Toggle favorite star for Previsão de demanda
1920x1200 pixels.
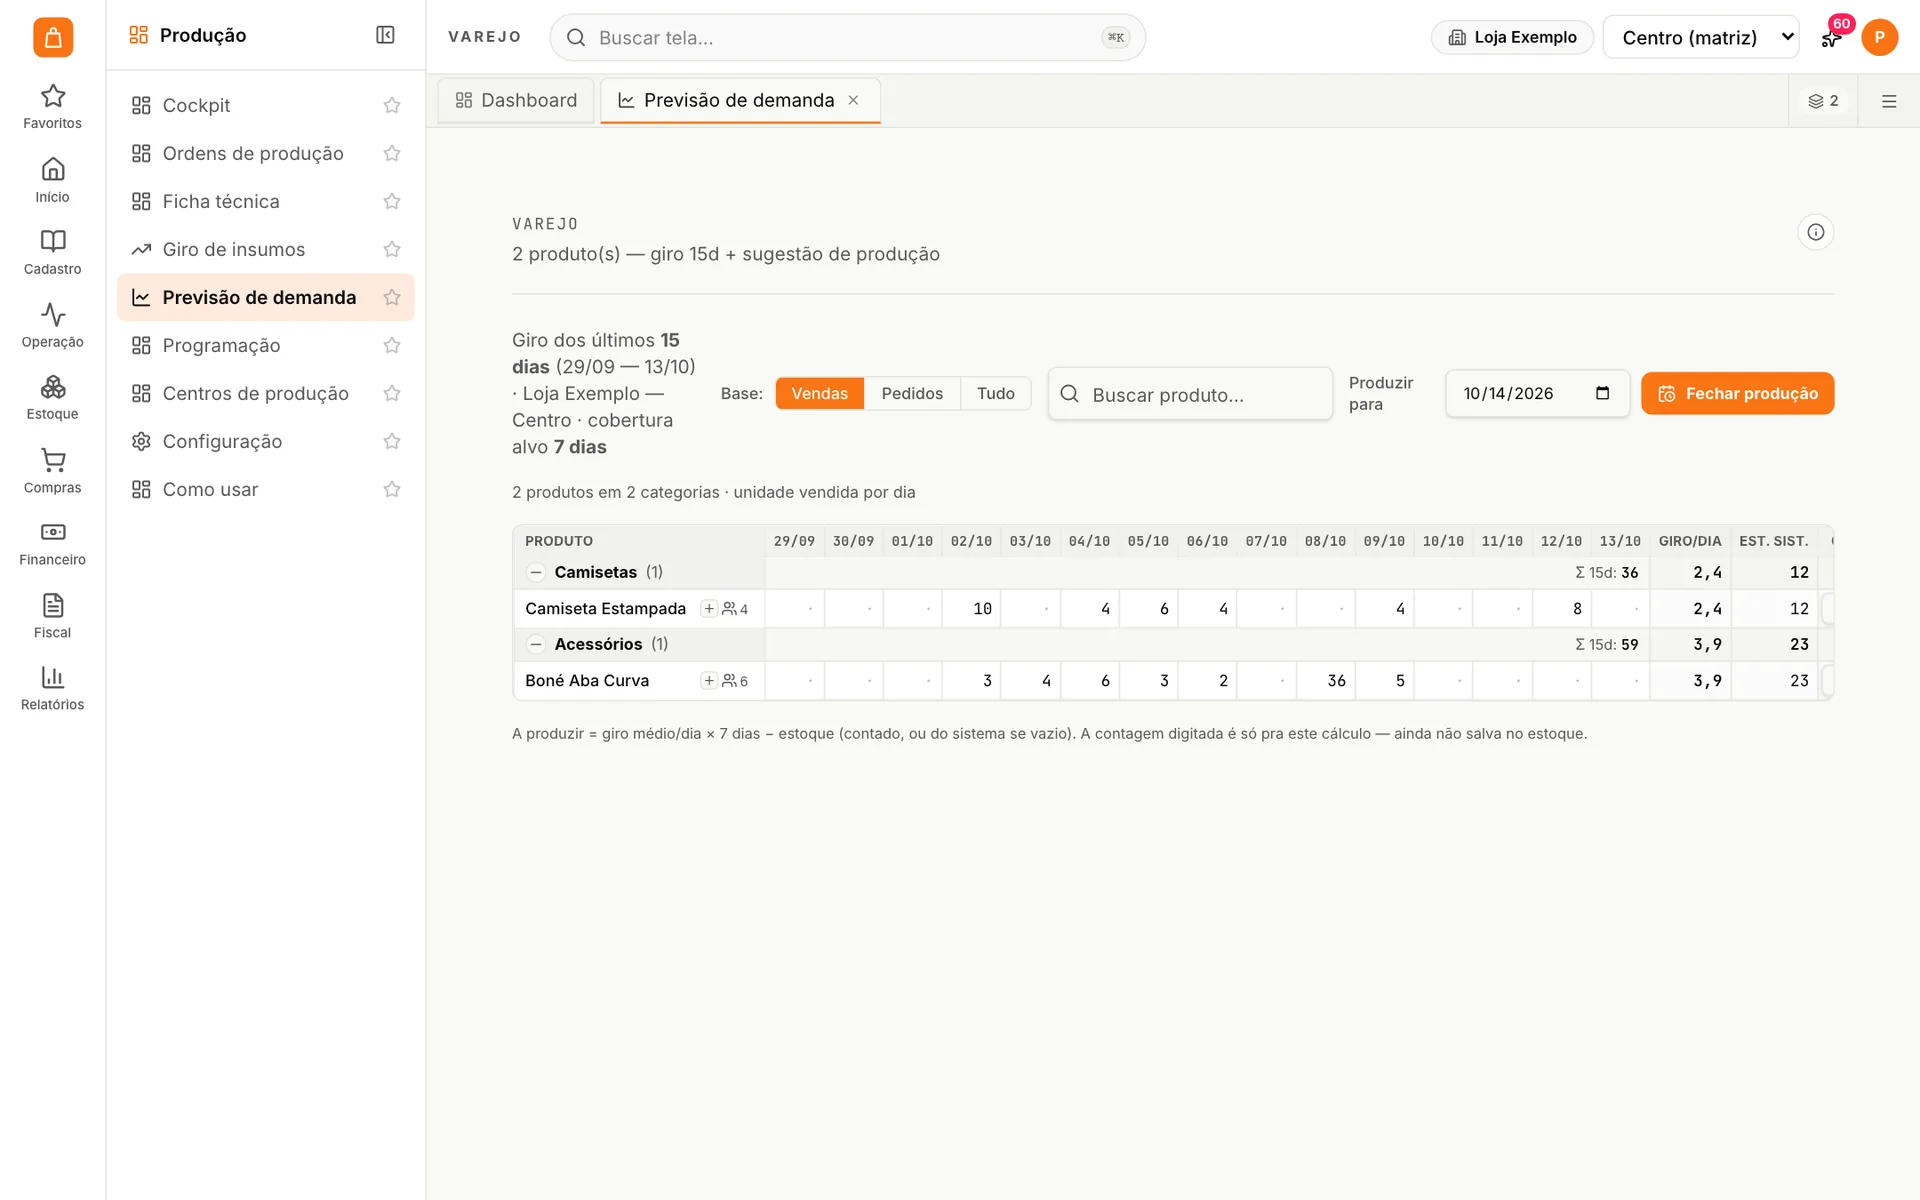point(392,297)
